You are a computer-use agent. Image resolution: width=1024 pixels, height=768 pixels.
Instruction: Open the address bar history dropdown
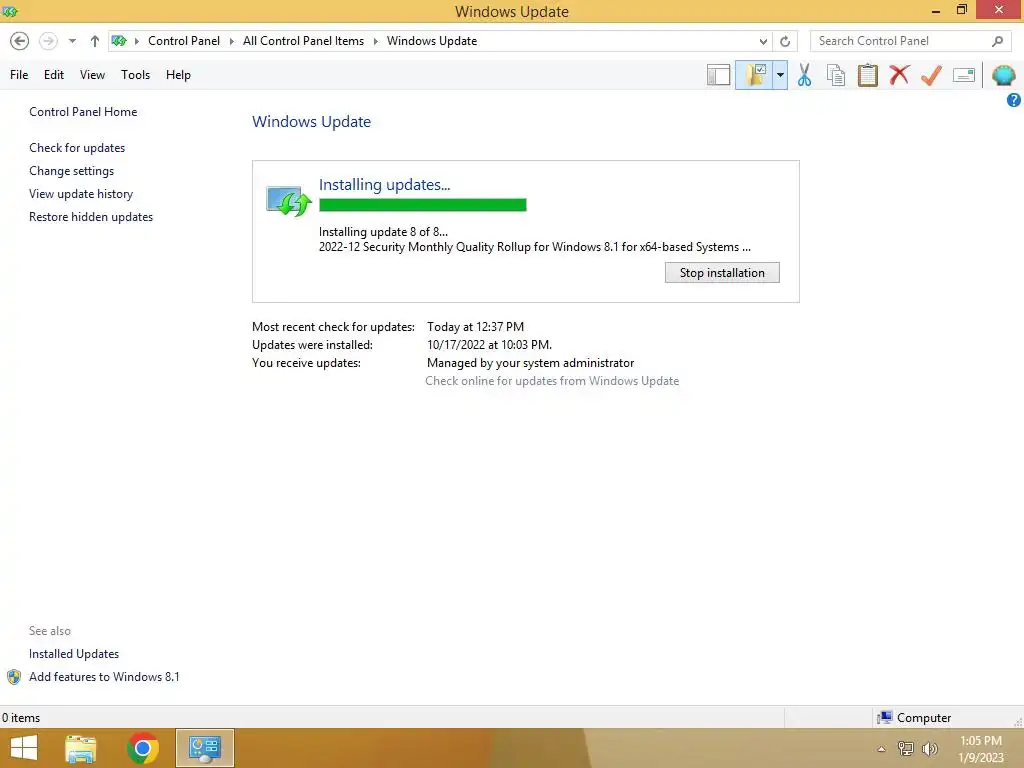(x=763, y=41)
